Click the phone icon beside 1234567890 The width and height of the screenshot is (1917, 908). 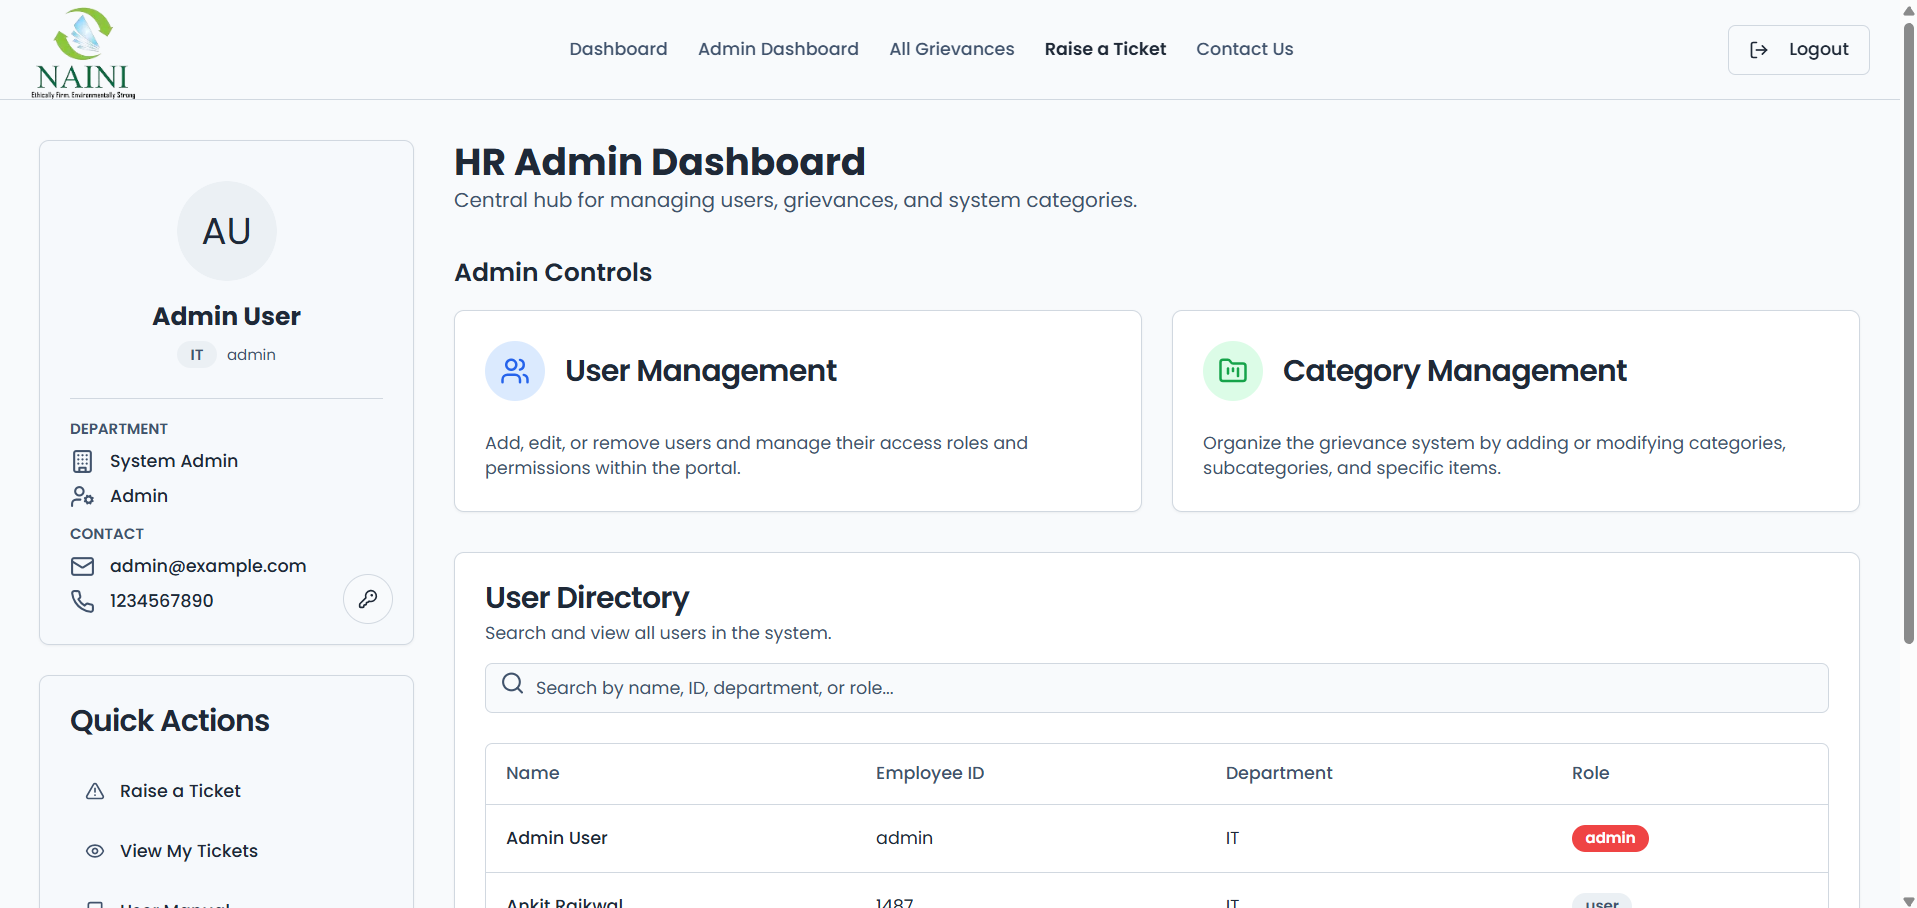[82, 601]
